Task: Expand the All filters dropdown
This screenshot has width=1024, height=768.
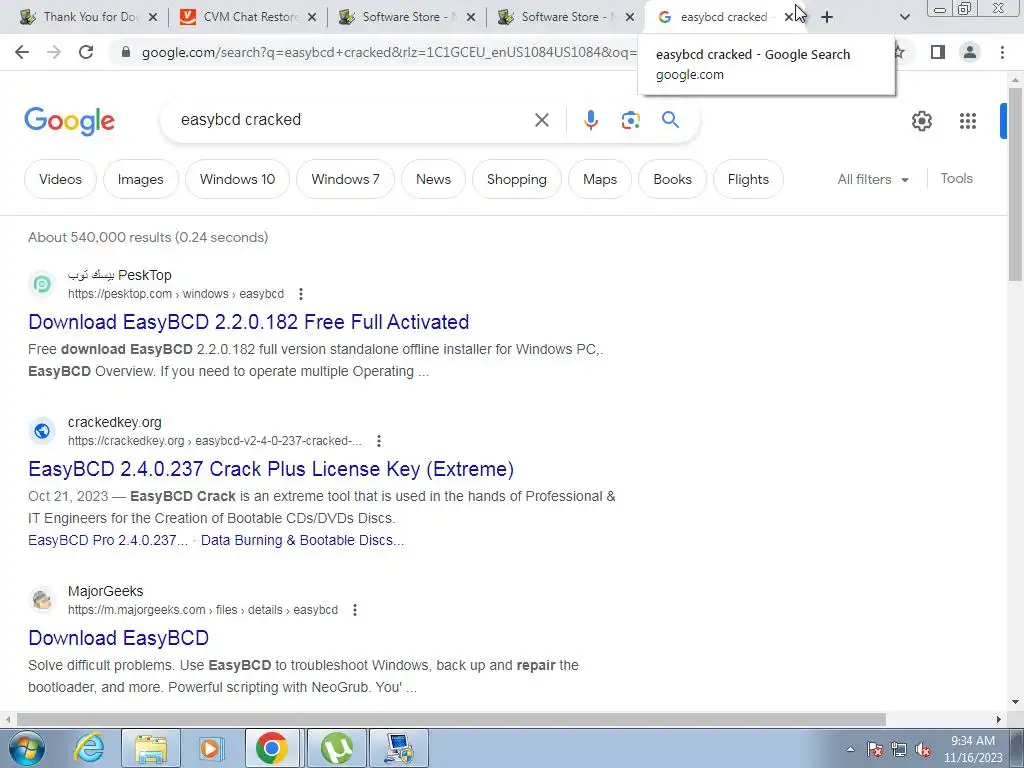Action: [x=873, y=179]
